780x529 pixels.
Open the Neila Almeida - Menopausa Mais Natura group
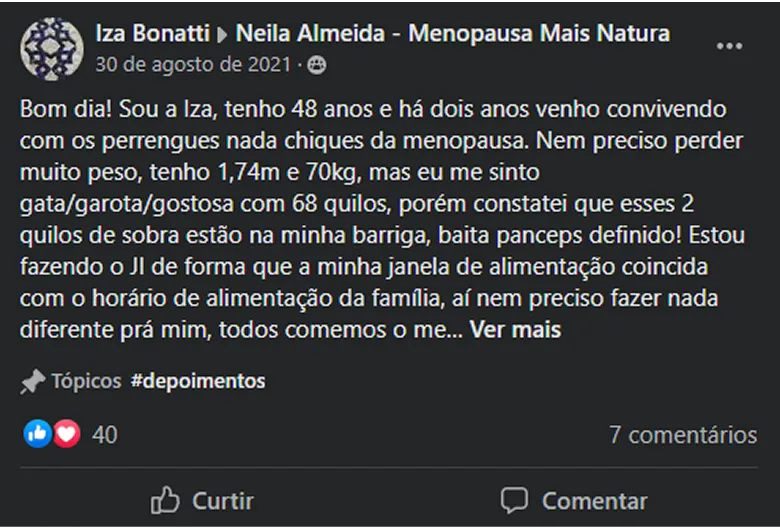tap(453, 34)
